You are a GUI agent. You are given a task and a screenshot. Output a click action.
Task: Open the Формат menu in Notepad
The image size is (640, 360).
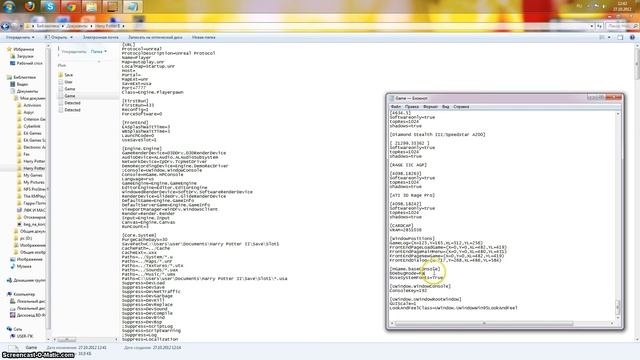[430, 107]
